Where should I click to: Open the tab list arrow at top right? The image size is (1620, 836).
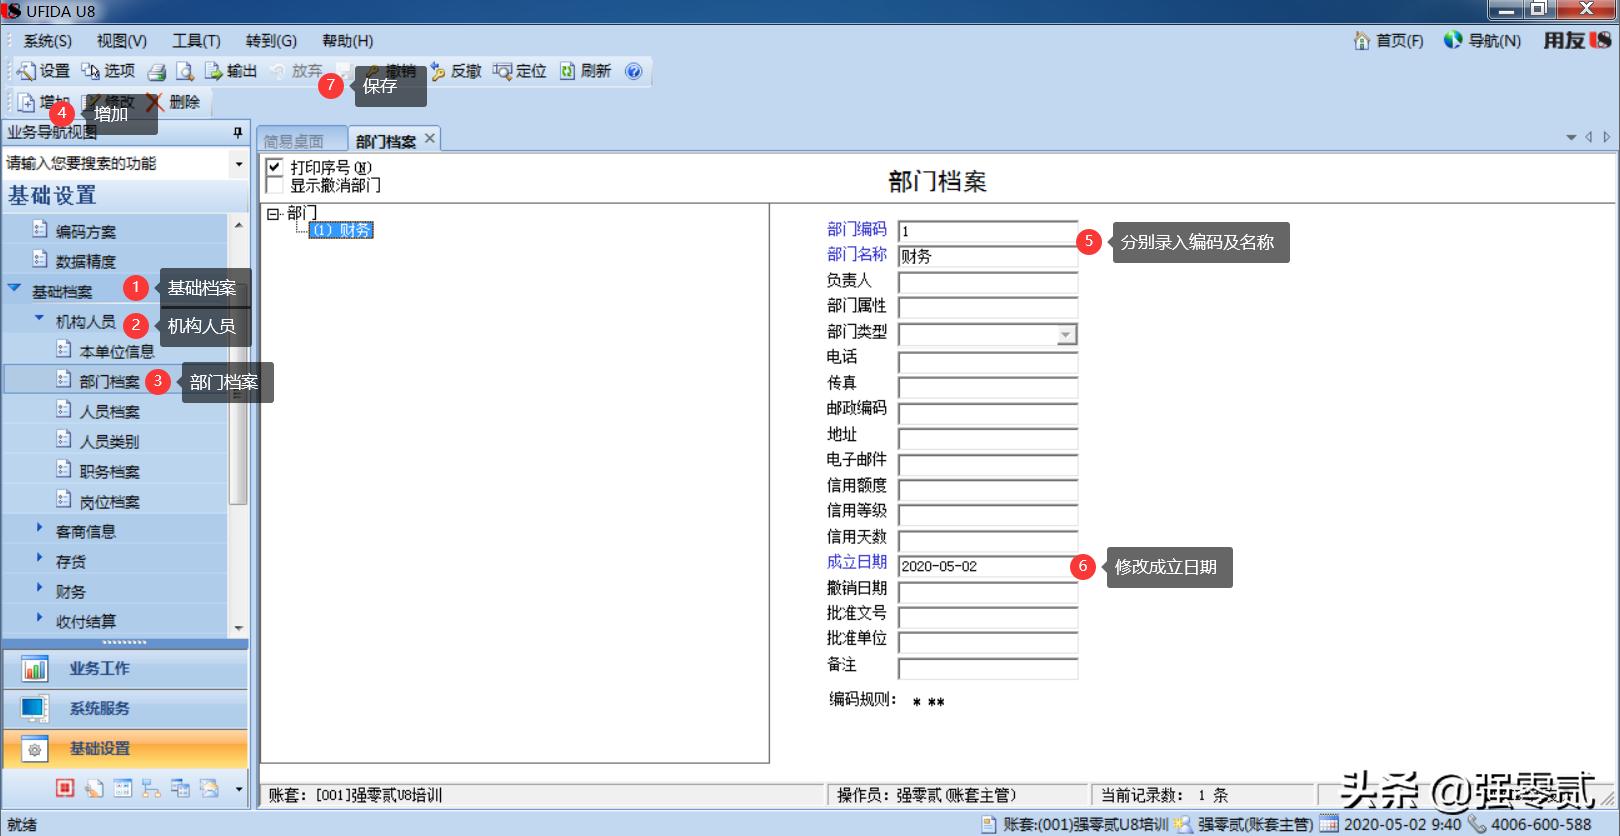1571,138
